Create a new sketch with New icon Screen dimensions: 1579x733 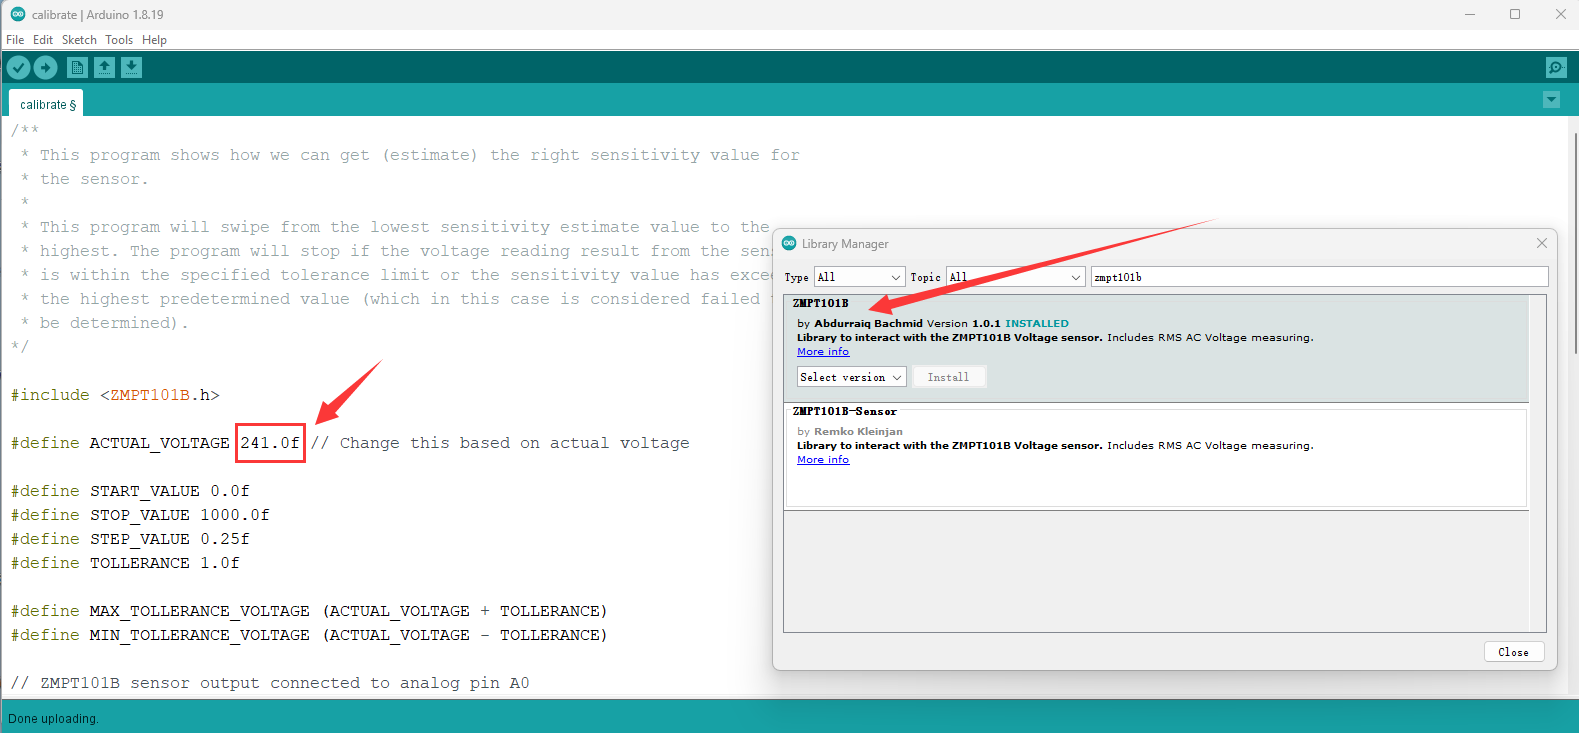point(77,67)
